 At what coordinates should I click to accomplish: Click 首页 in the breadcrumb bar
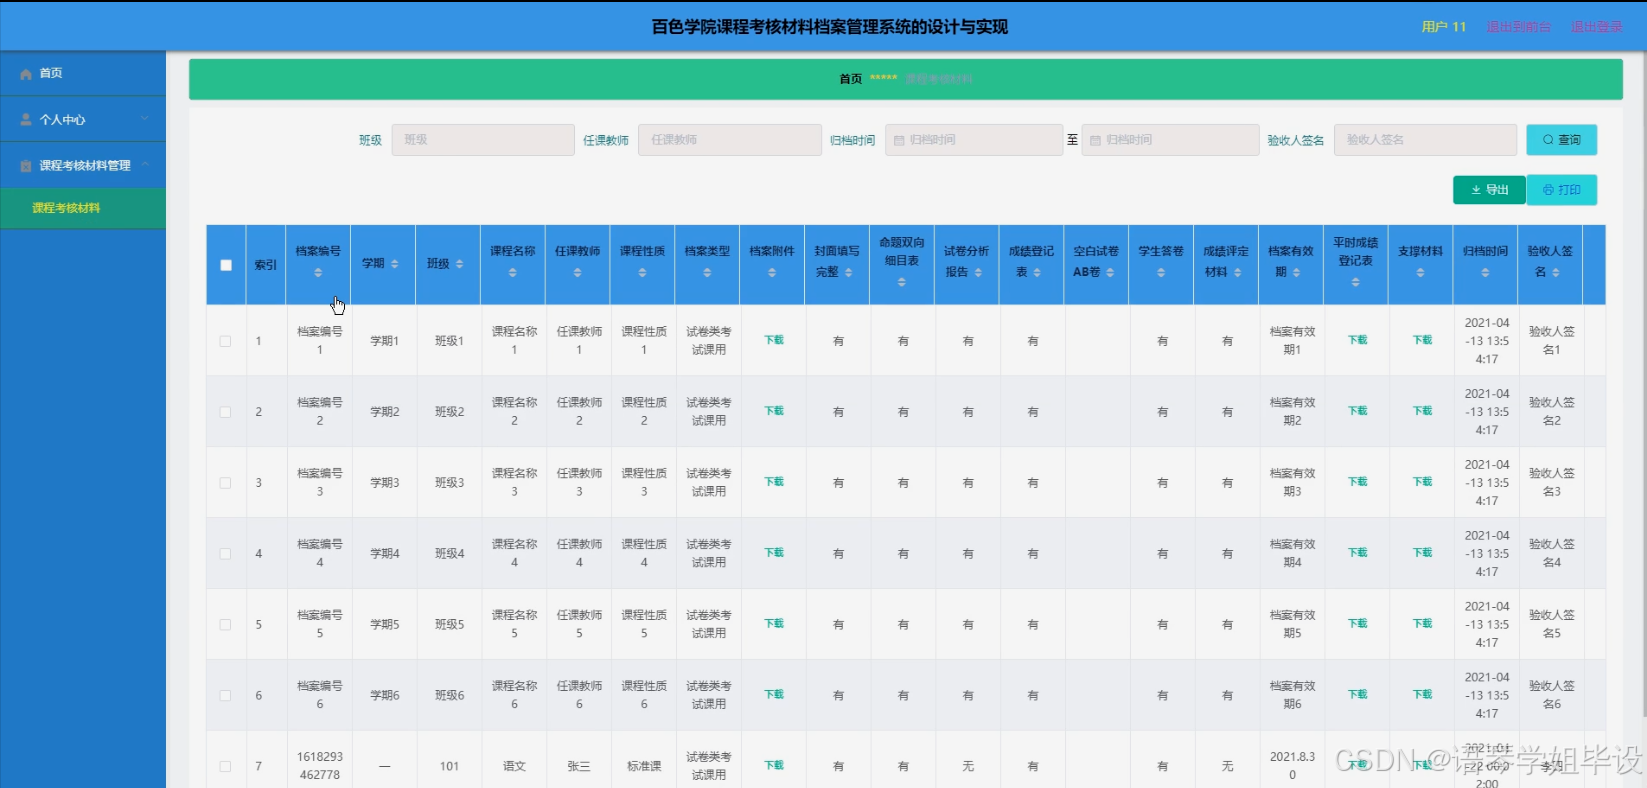tap(850, 79)
